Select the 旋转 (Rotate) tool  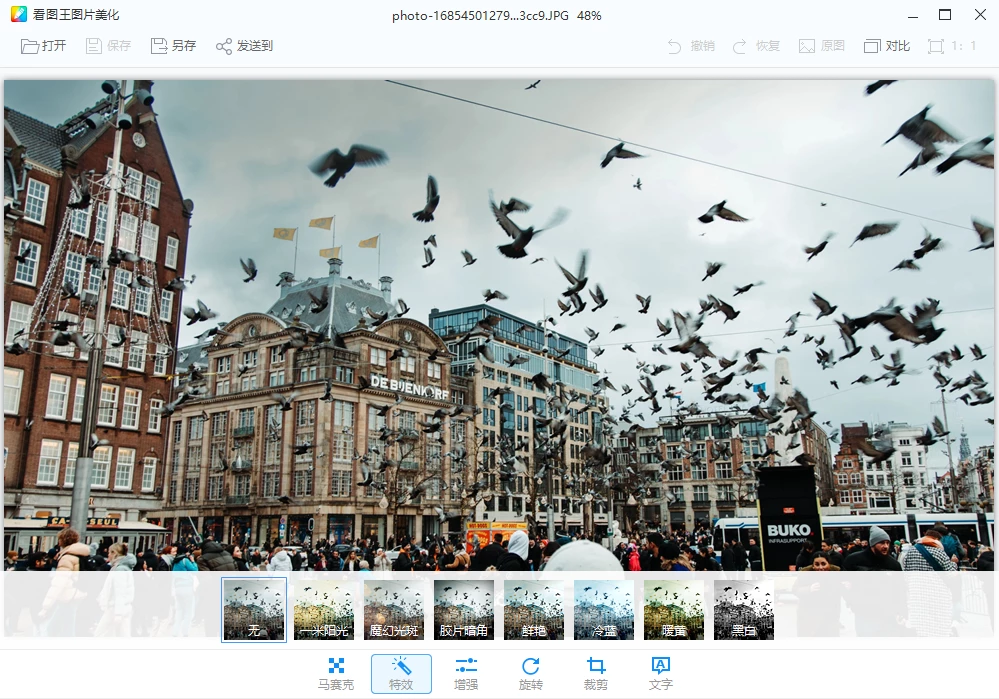pyautogui.click(x=531, y=673)
